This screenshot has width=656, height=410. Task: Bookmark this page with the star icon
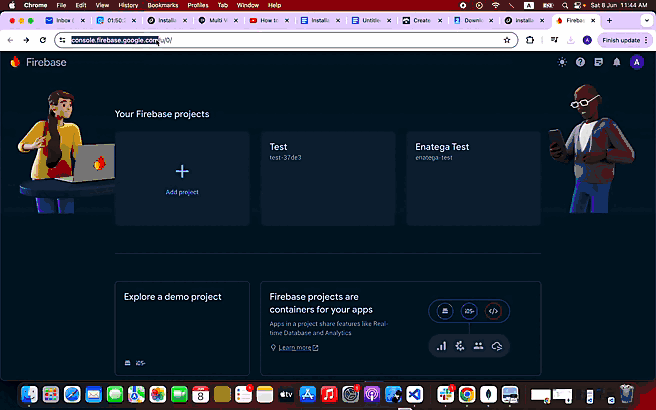click(x=508, y=40)
